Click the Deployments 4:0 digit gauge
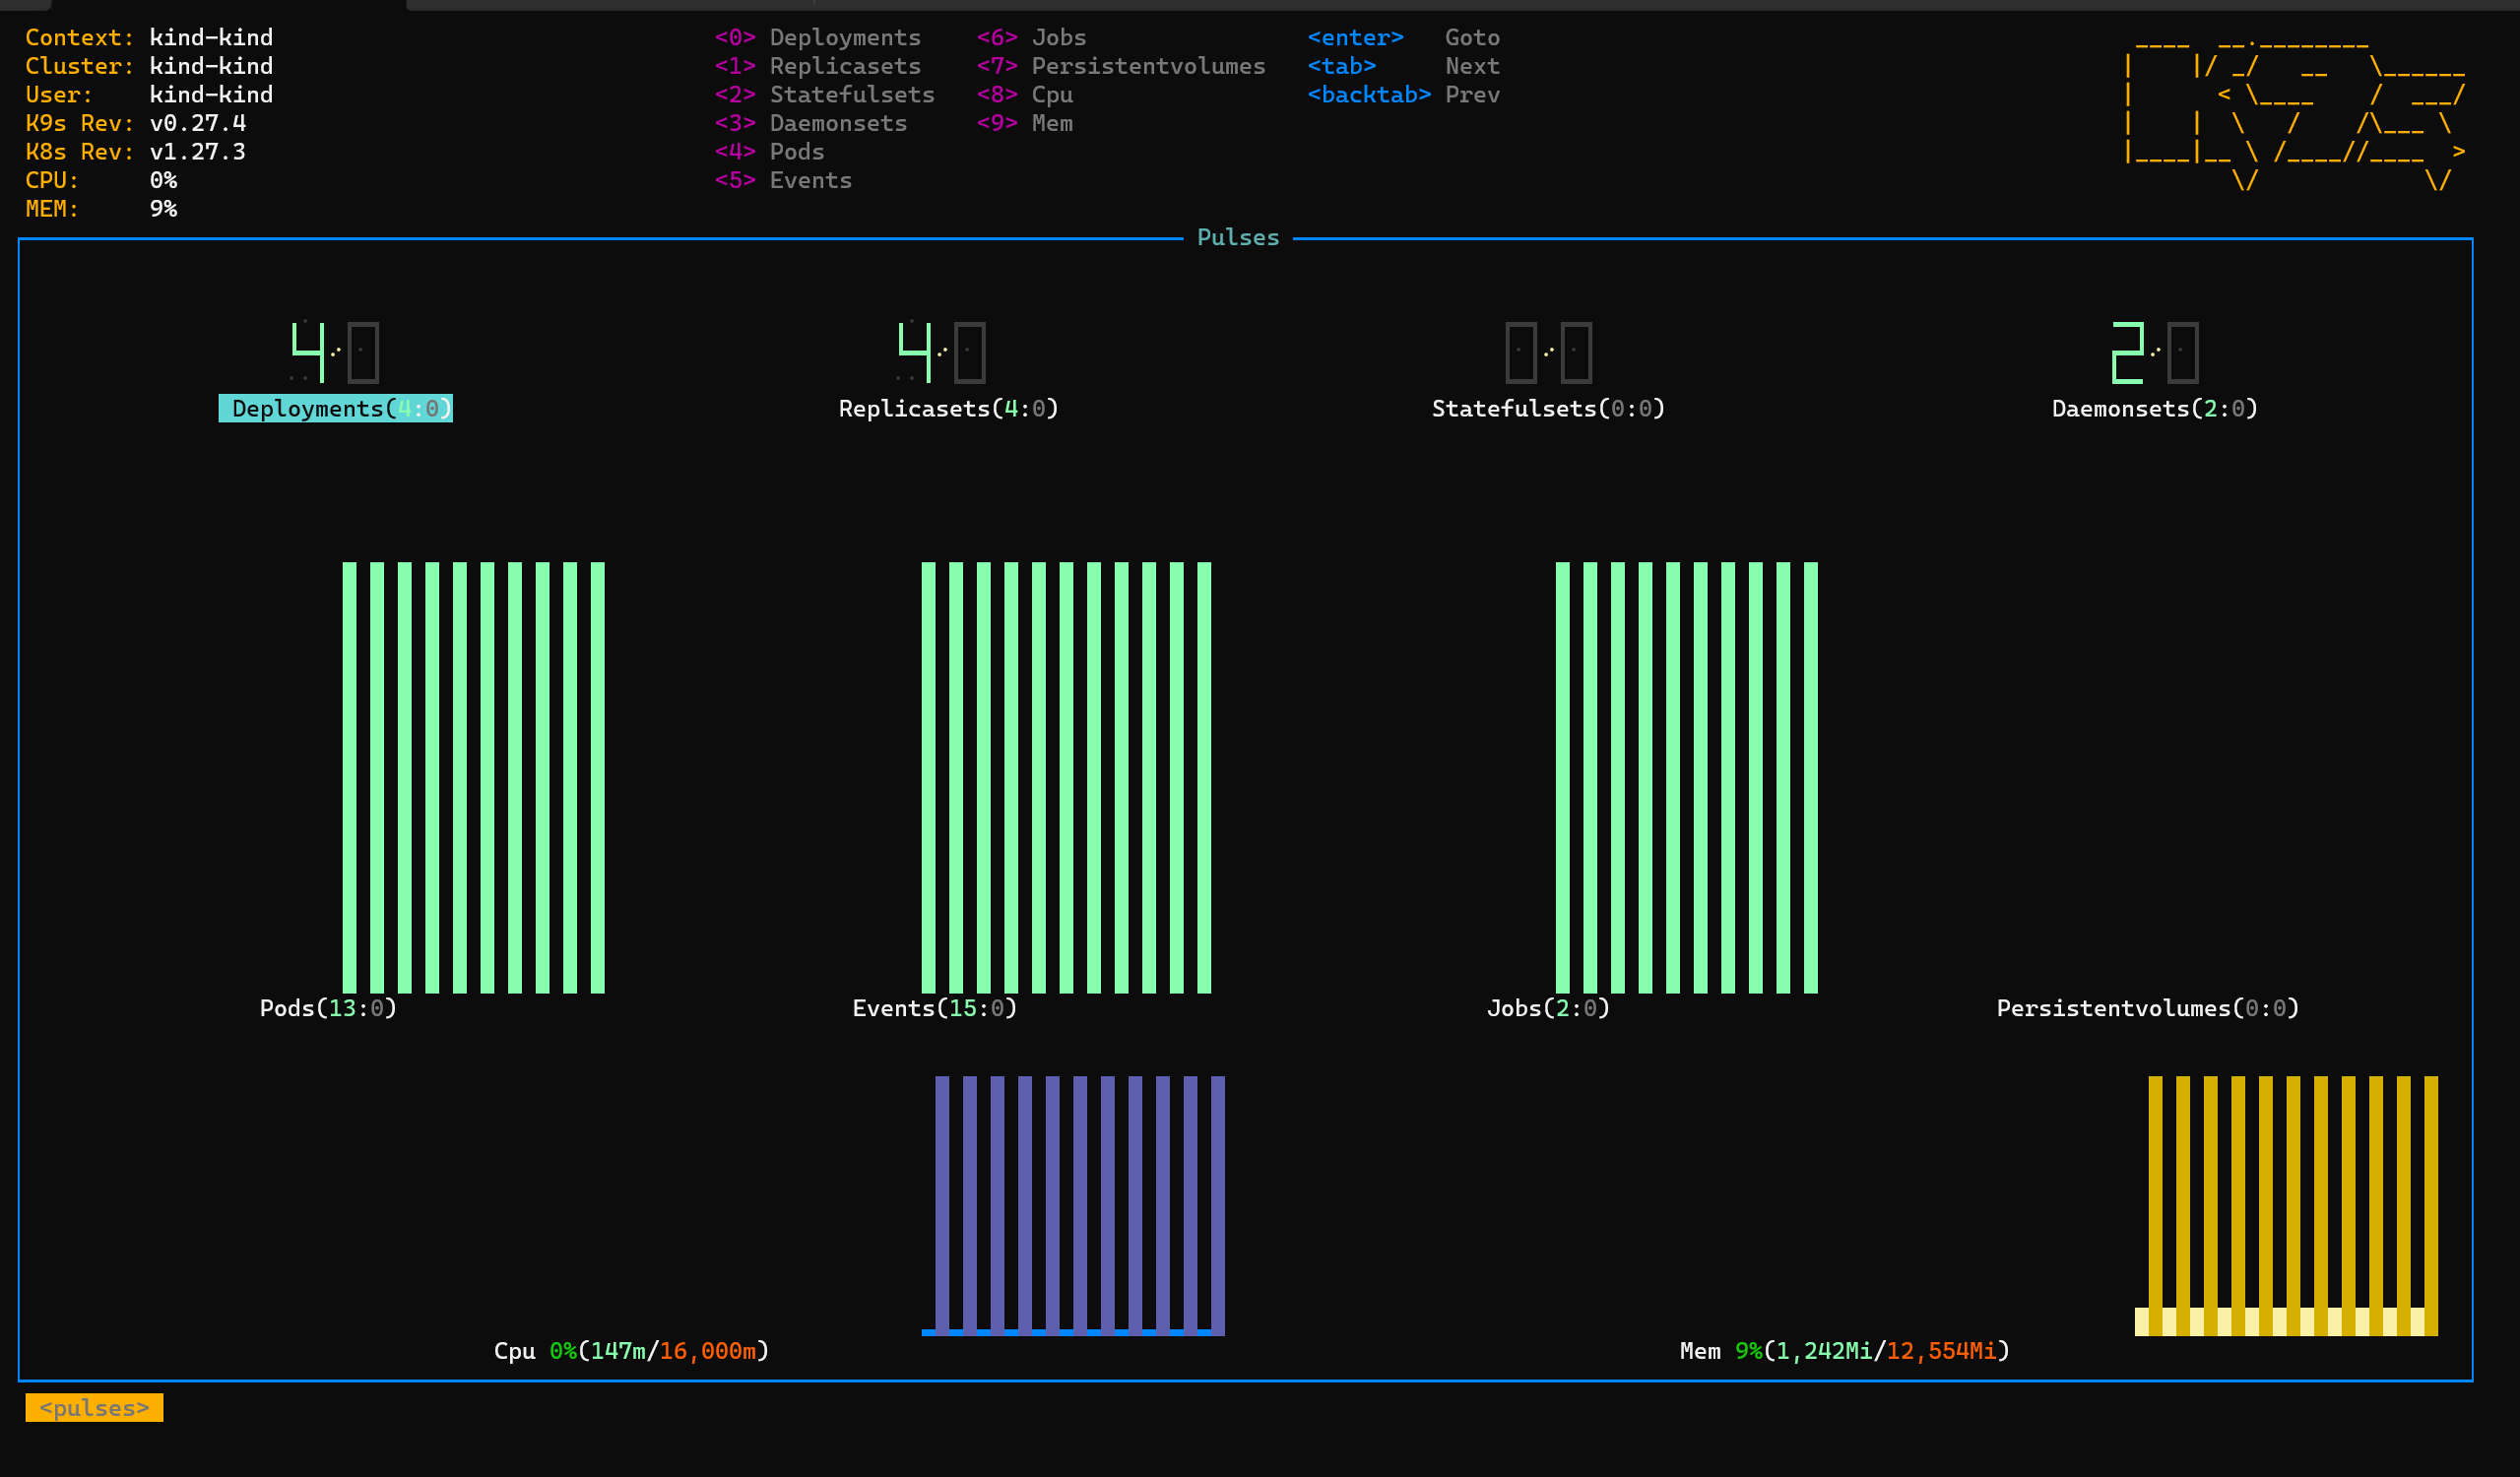Screen dimensions: 2520x1477 [x=334, y=352]
